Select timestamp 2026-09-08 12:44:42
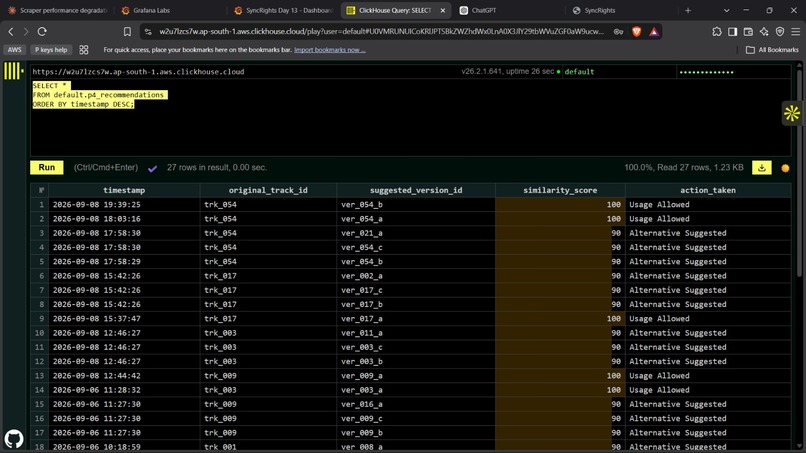 [x=124, y=375]
